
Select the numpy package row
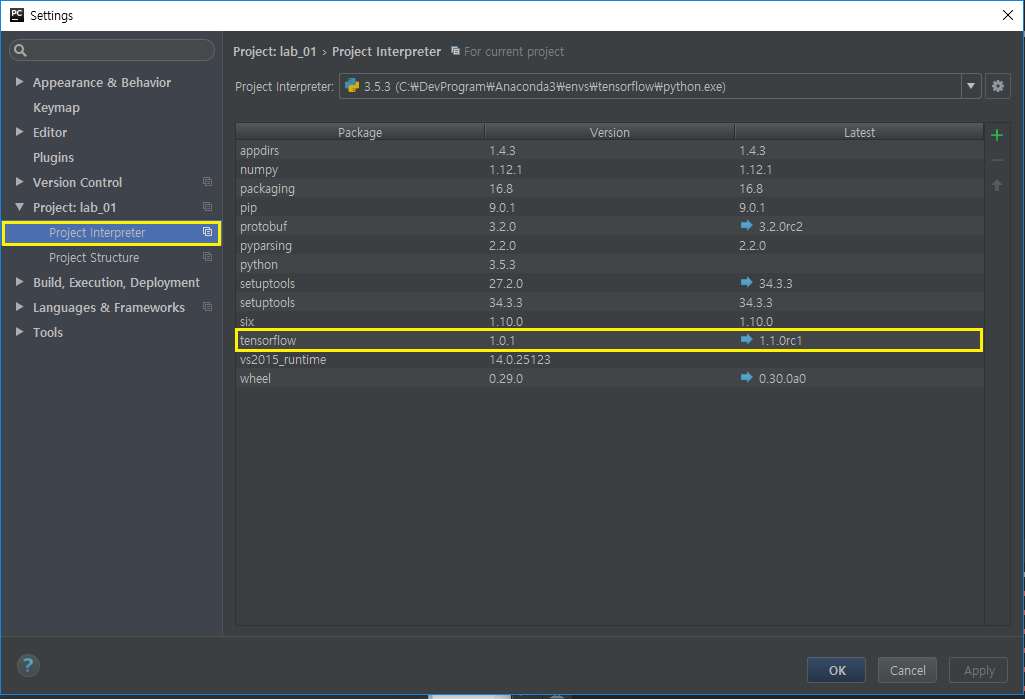(609, 169)
